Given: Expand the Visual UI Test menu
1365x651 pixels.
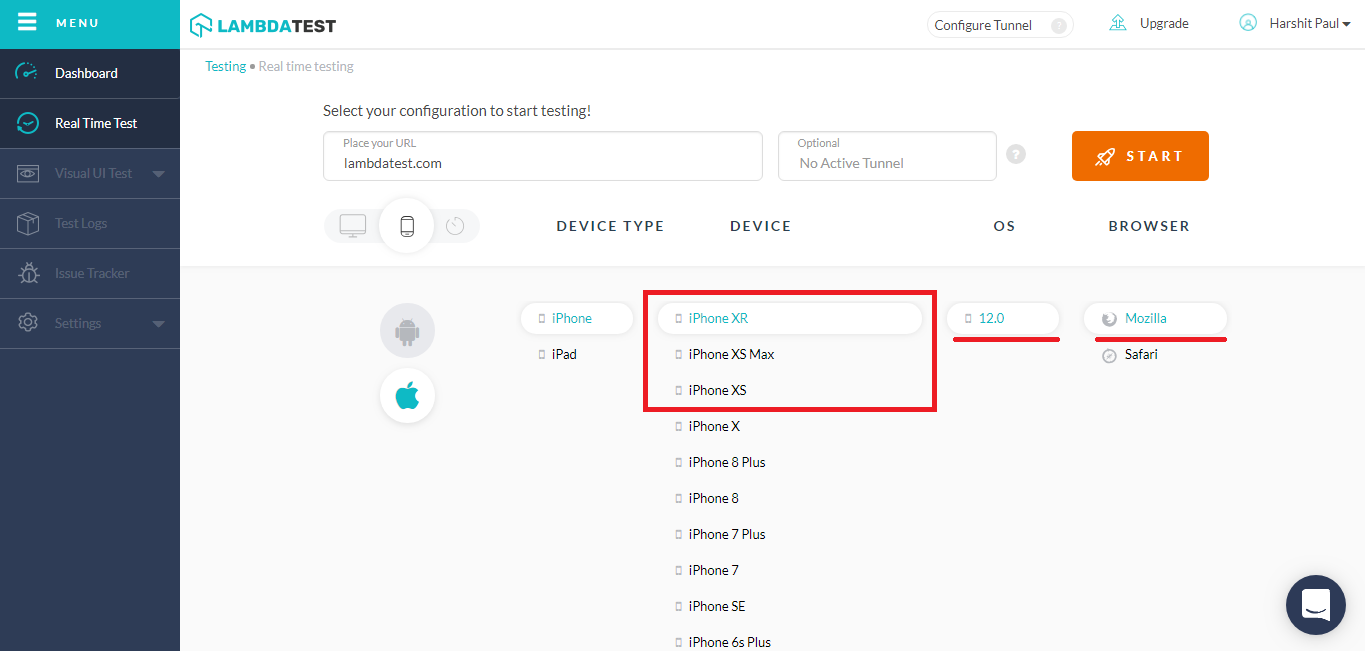Looking at the screenshot, I should pos(158,174).
